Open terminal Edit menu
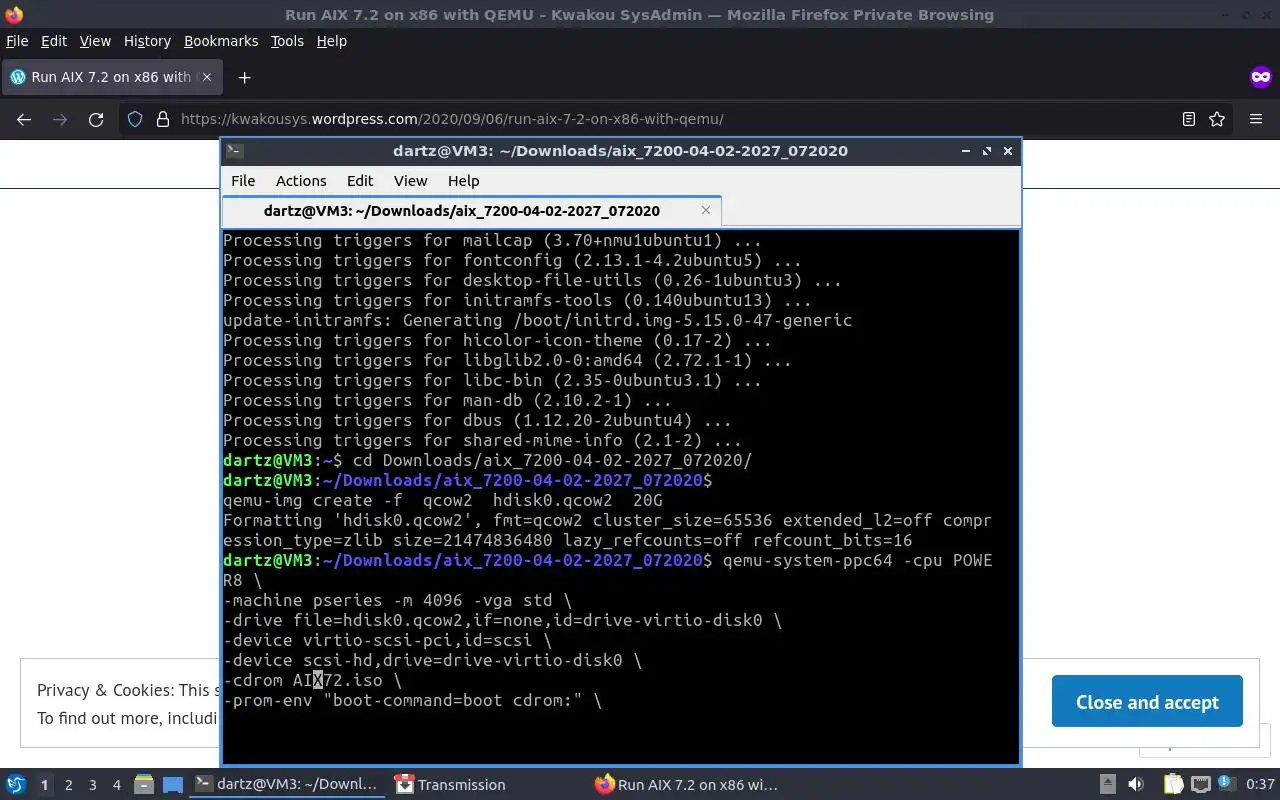This screenshot has height=800, width=1280. [360, 181]
